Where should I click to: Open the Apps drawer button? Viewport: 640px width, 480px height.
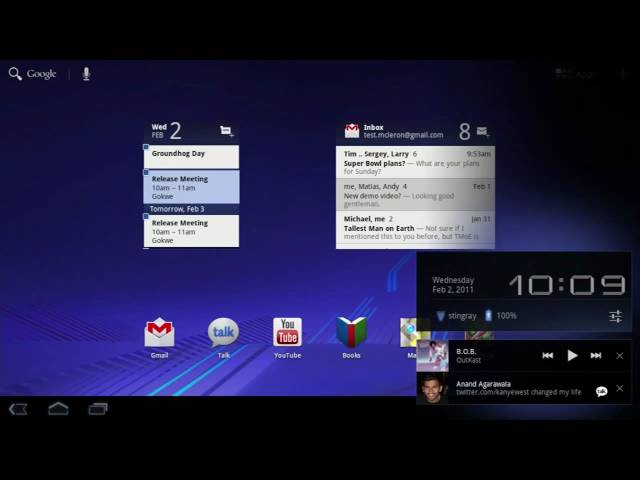click(x=576, y=75)
